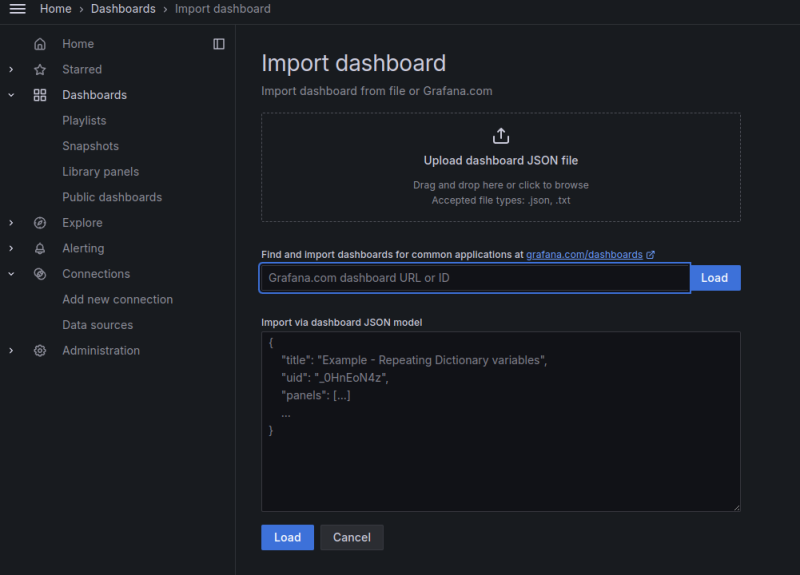The width and height of the screenshot is (800, 575).
Task: Click the Home house icon in sidebar
Action: click(40, 44)
